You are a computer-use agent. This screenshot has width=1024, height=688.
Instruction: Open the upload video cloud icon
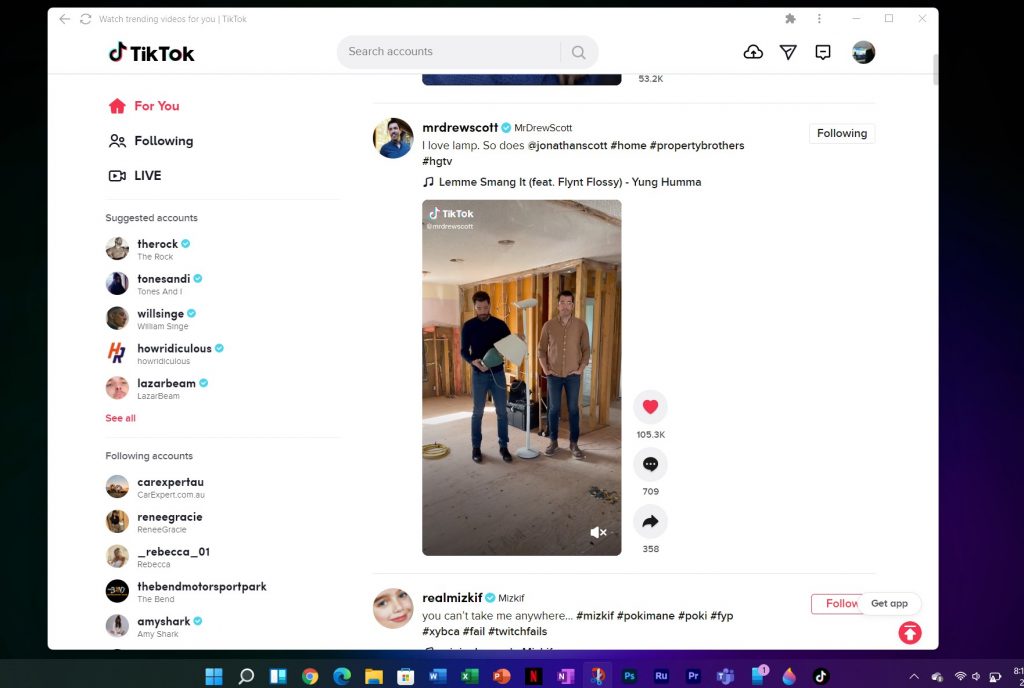pos(753,52)
